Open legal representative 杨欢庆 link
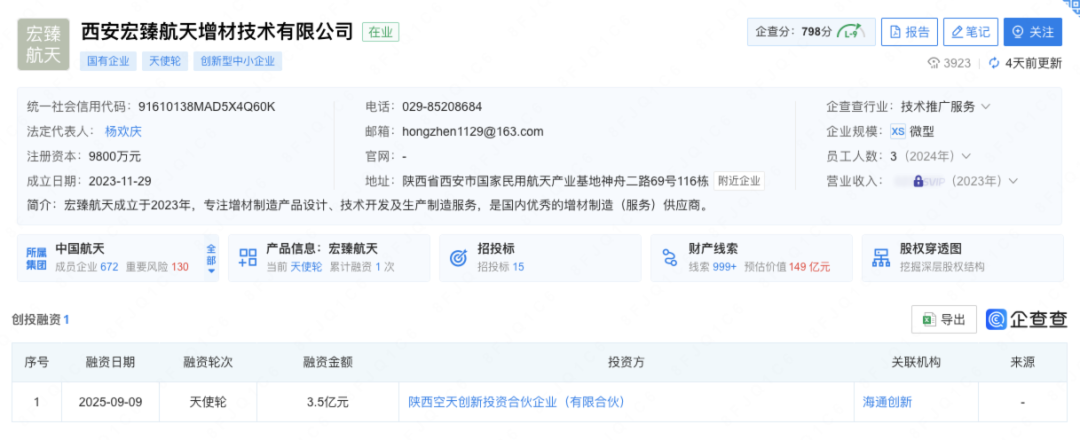1080x440 pixels. coord(124,131)
